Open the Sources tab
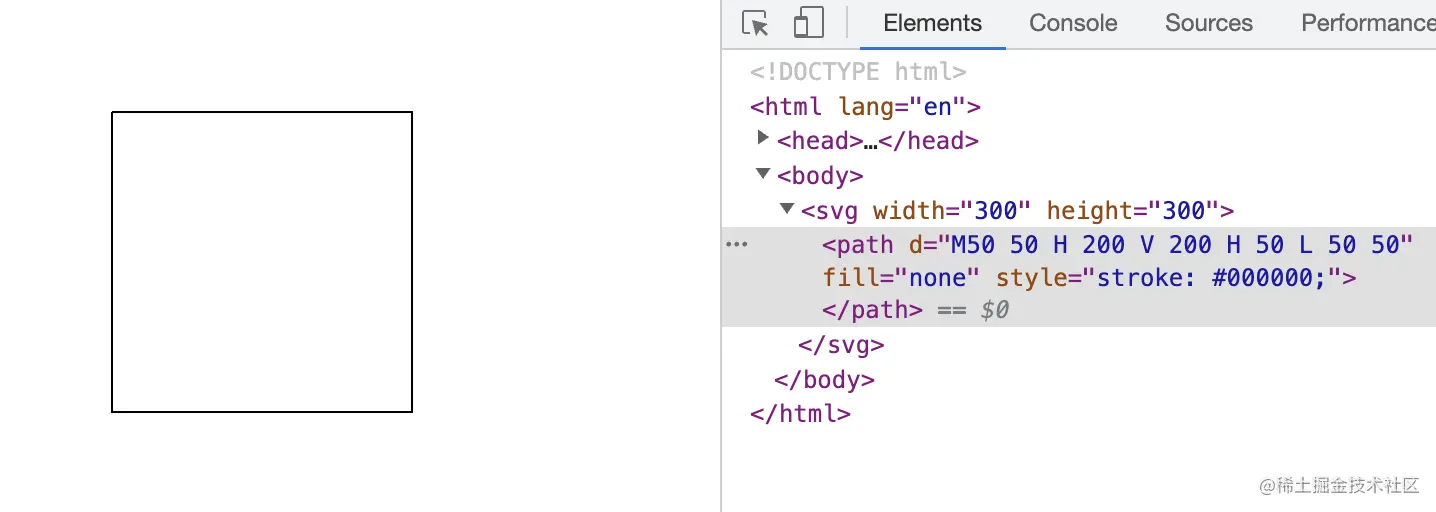 [x=1208, y=23]
